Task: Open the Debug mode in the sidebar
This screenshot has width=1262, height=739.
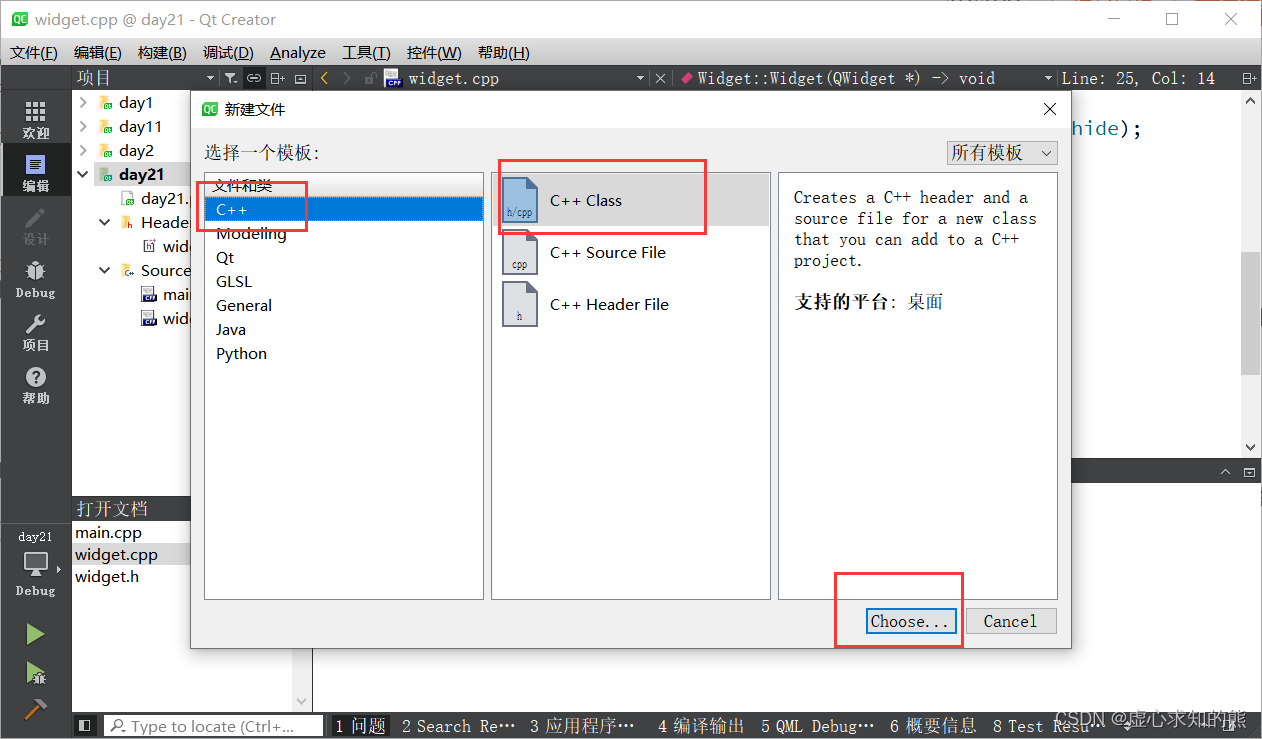Action: tap(35, 279)
